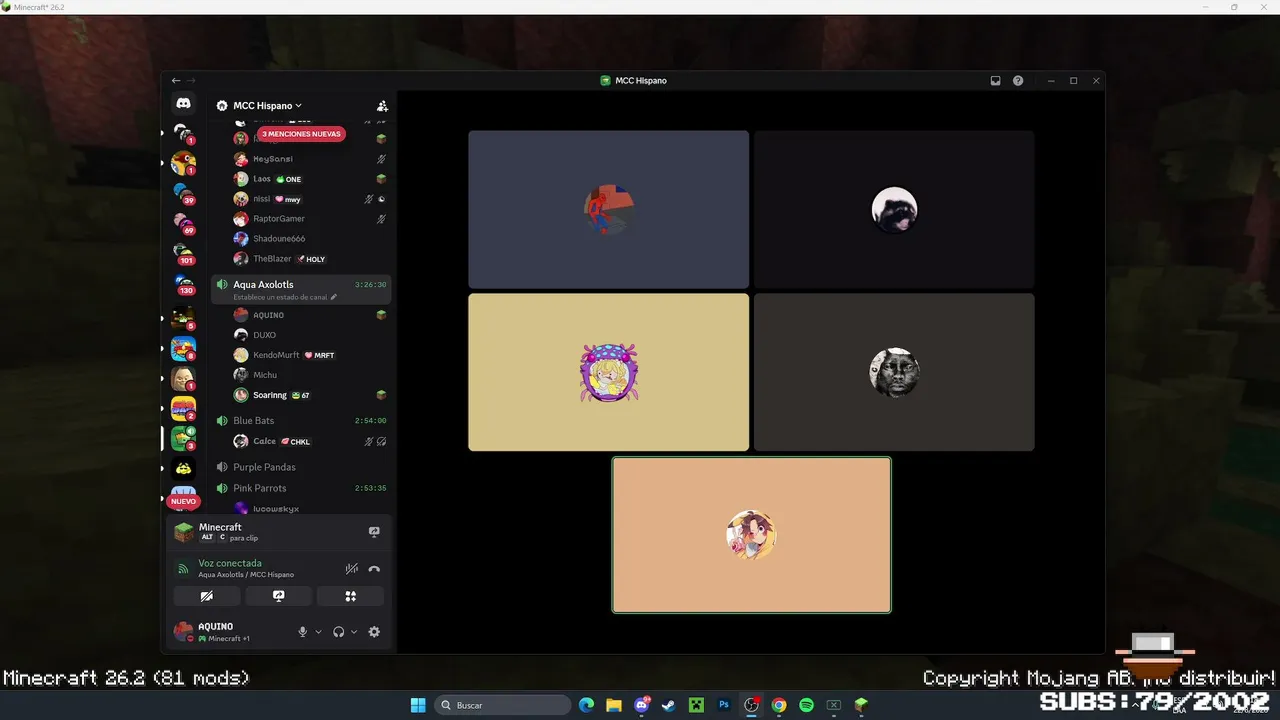This screenshot has height=720, width=1280.
Task: Click the share your screen button
Action: pos(278,596)
